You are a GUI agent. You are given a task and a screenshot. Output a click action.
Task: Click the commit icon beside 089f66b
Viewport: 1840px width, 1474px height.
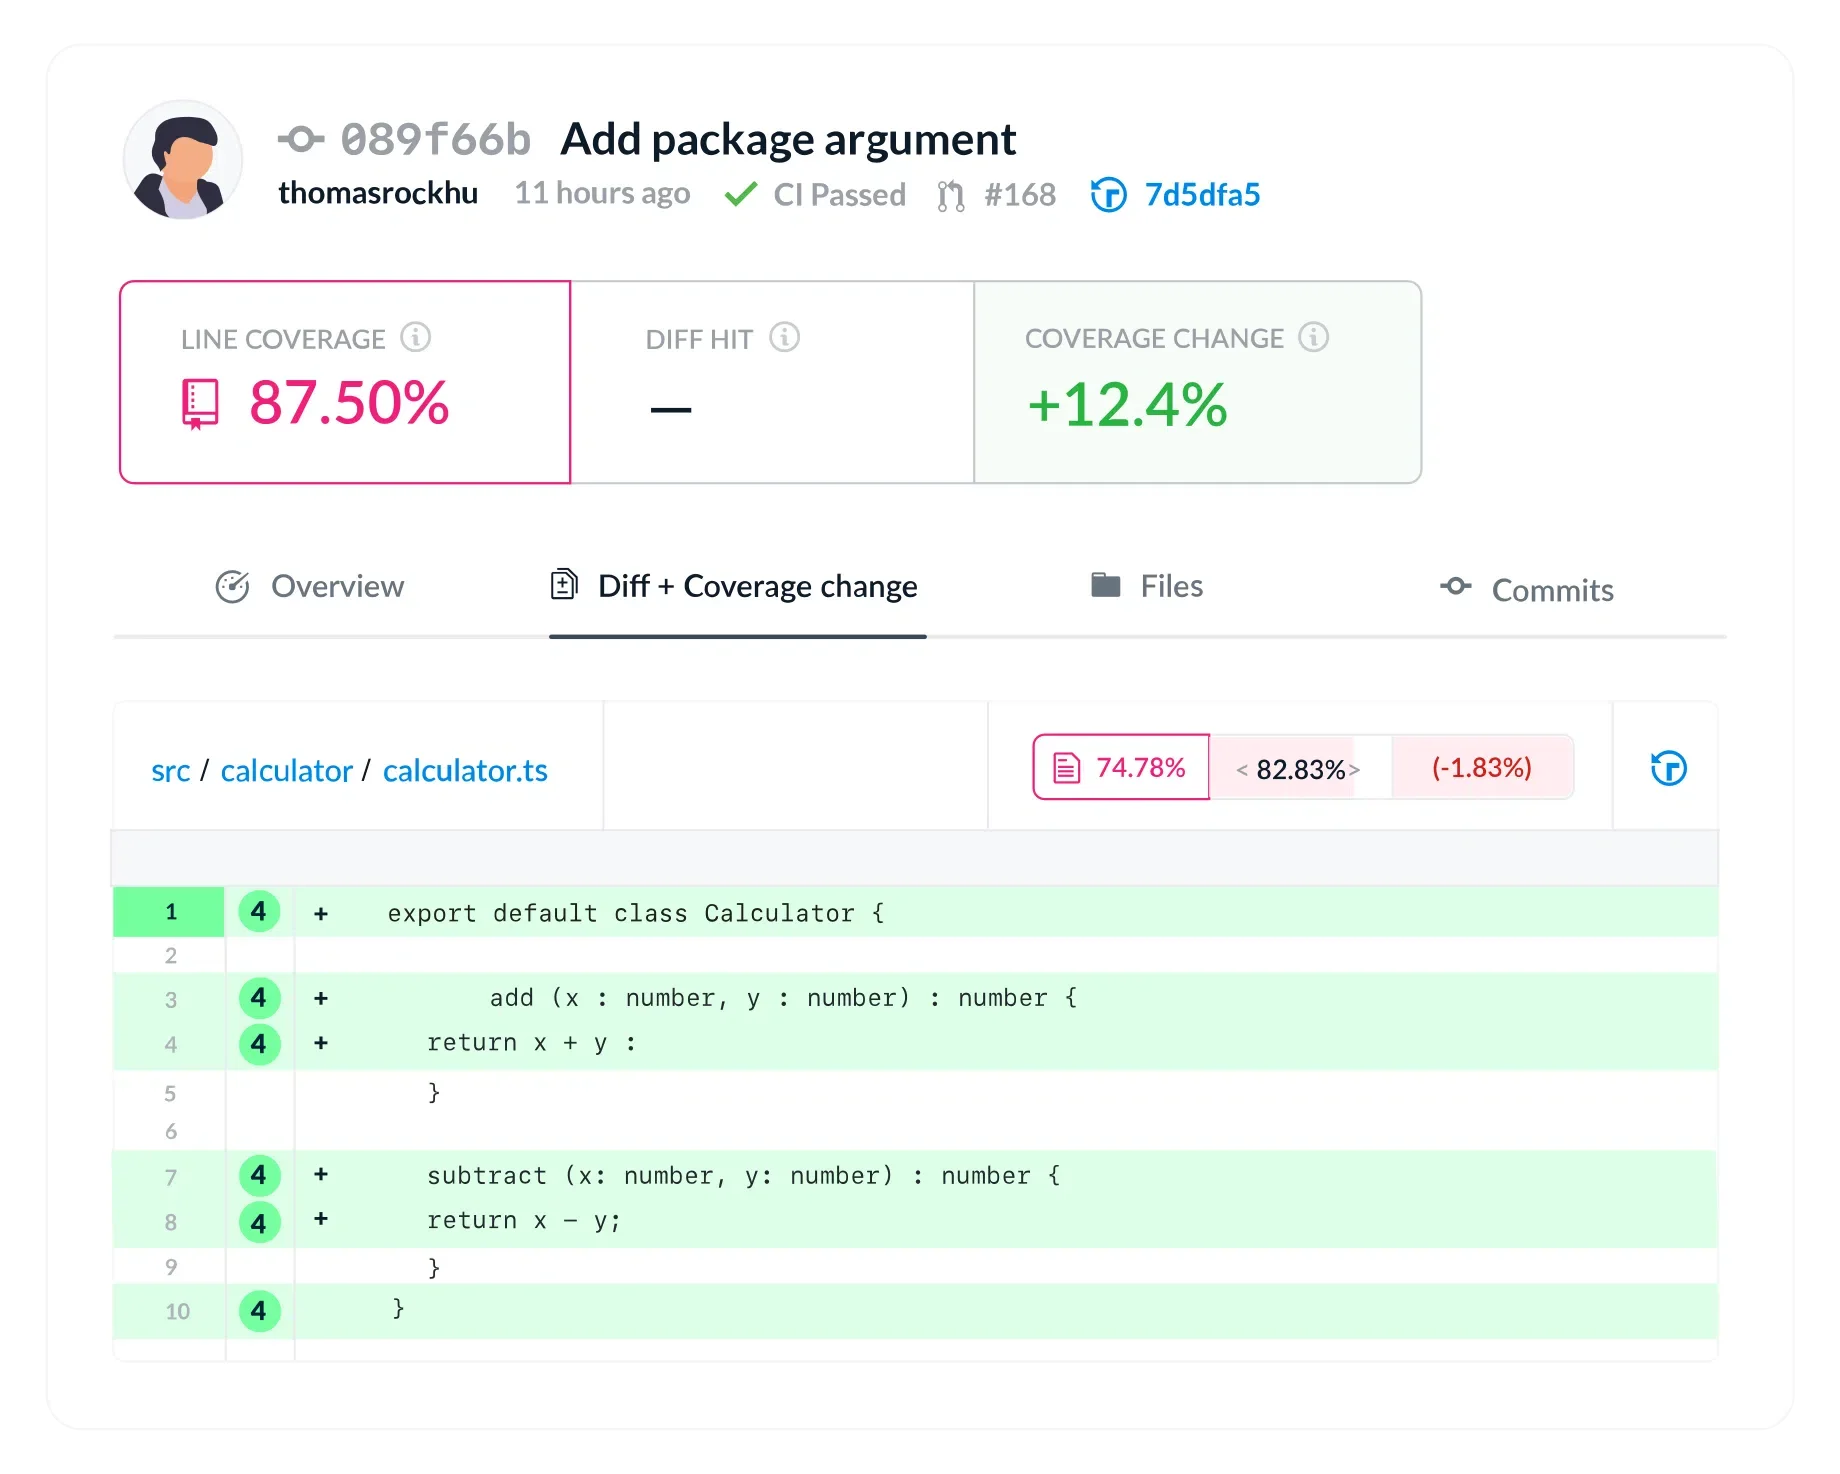pos(301,139)
